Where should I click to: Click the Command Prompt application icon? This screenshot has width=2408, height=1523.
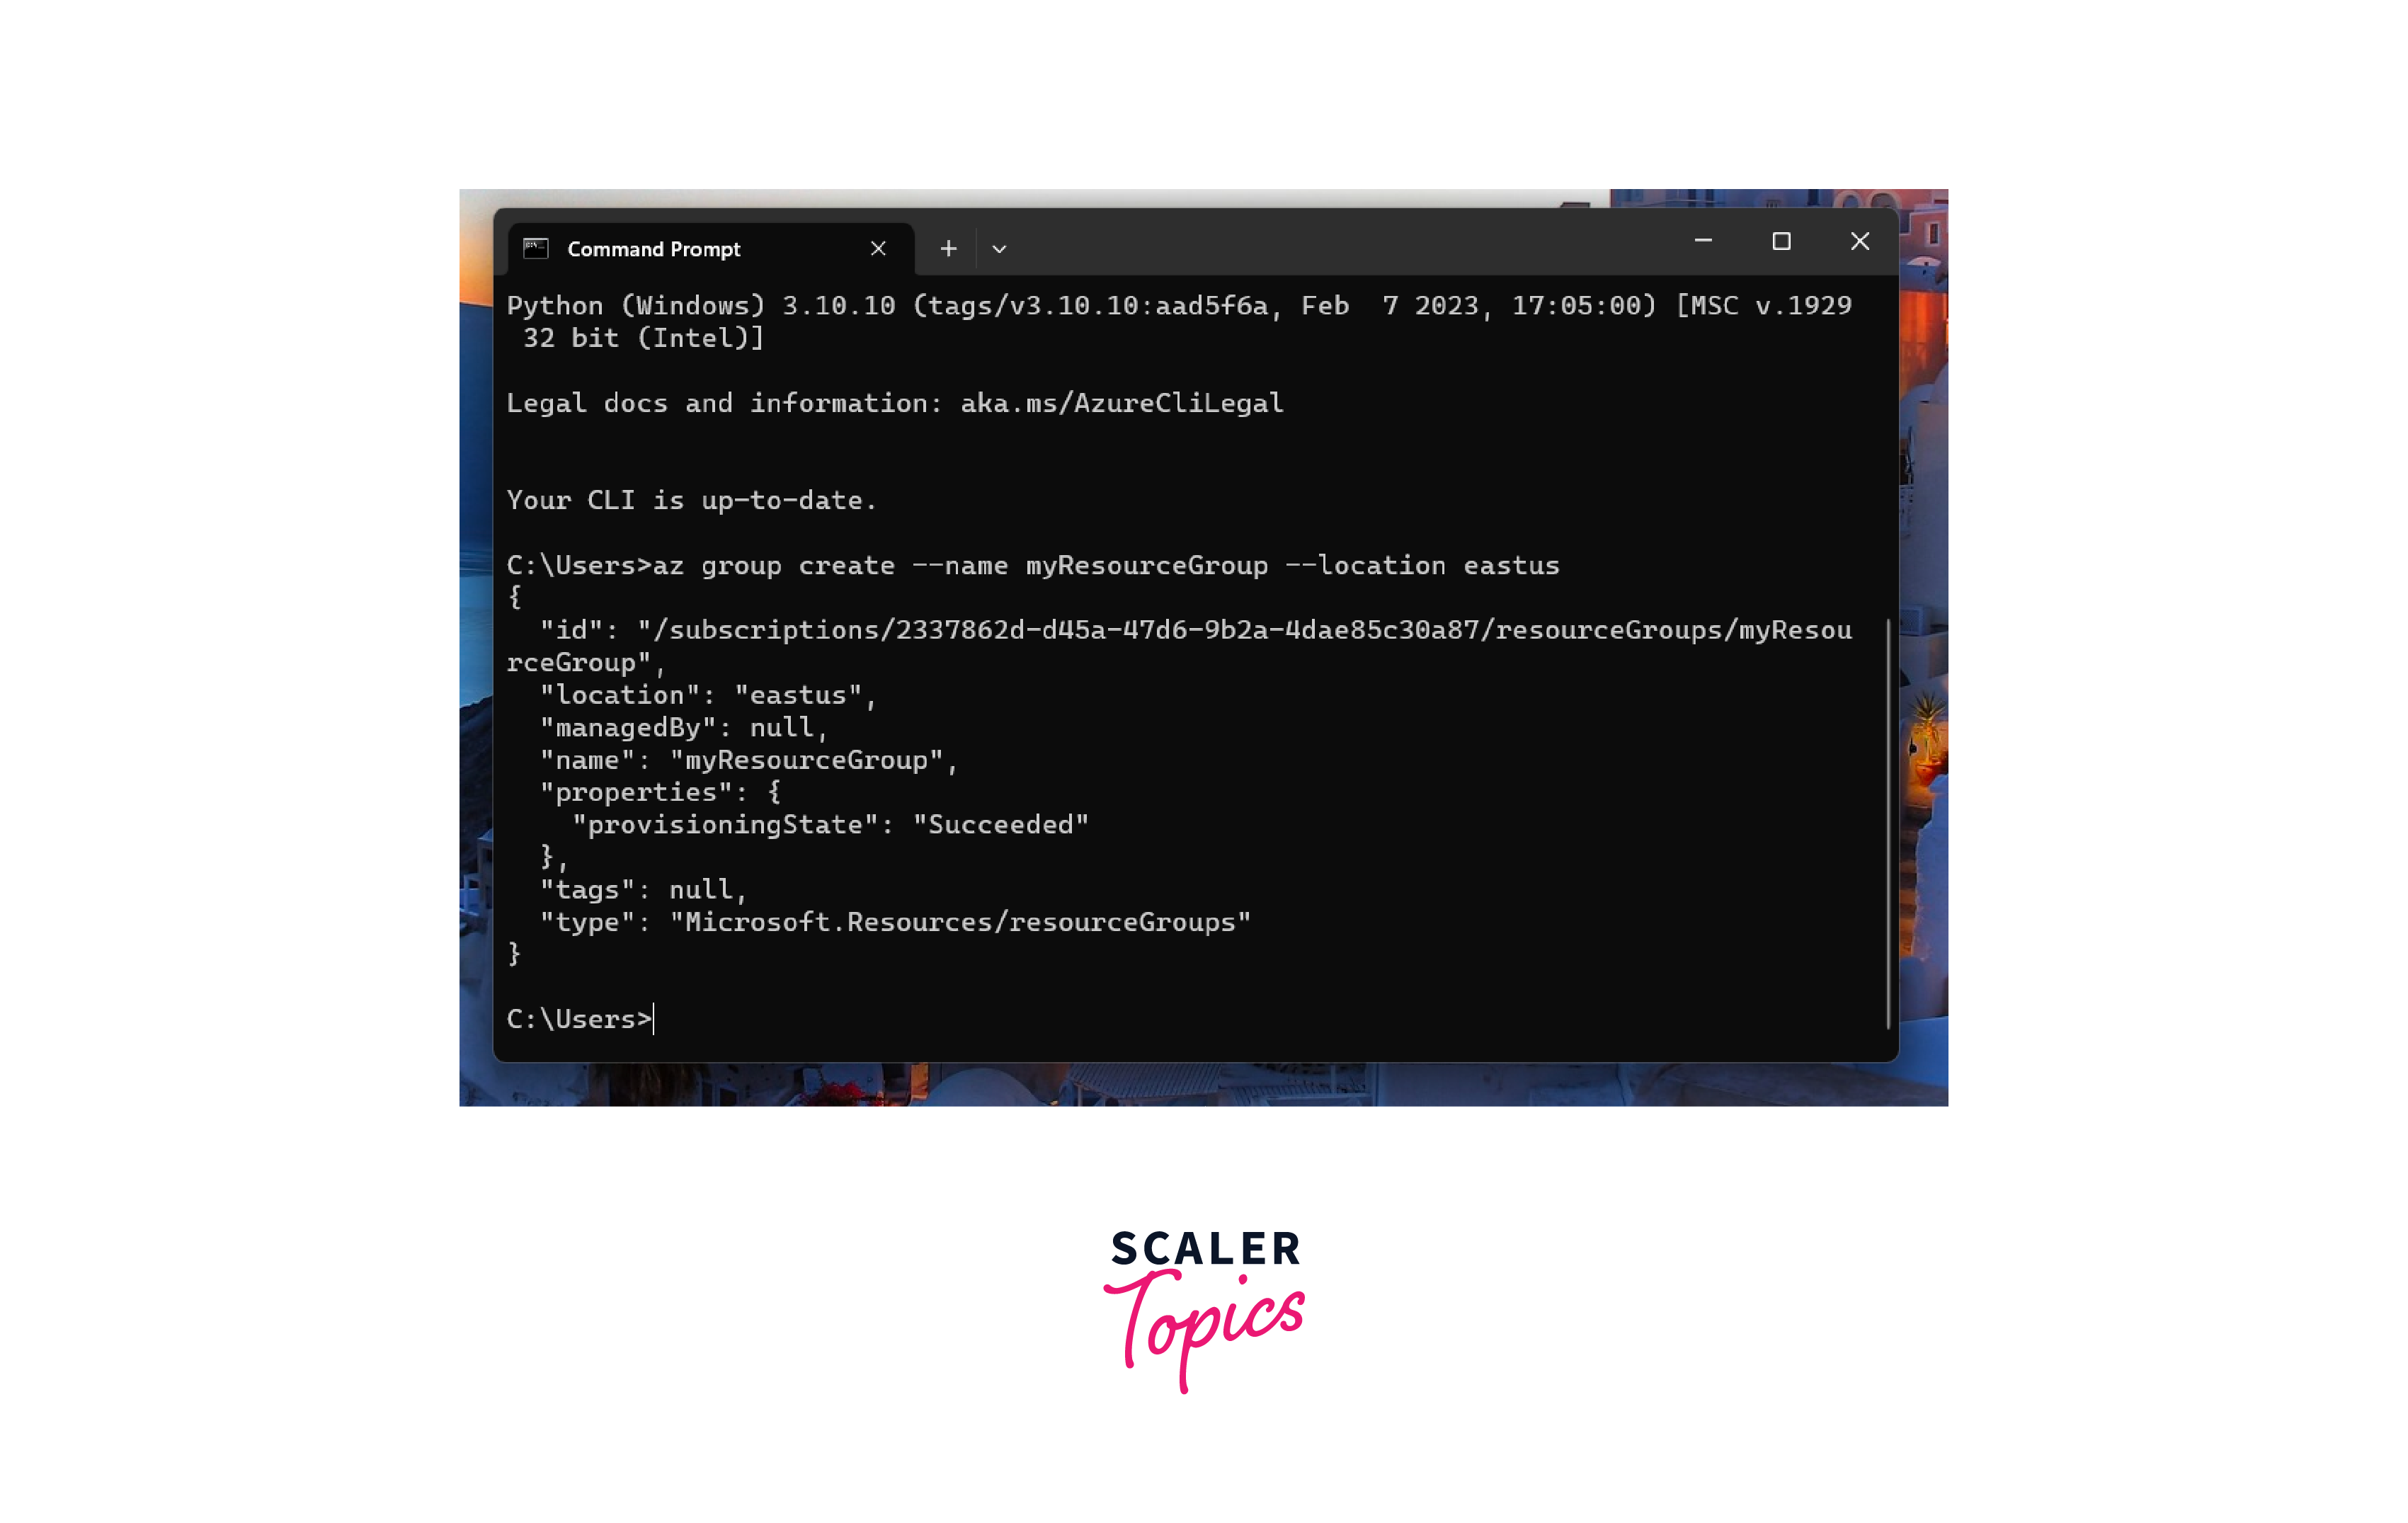[x=538, y=247]
